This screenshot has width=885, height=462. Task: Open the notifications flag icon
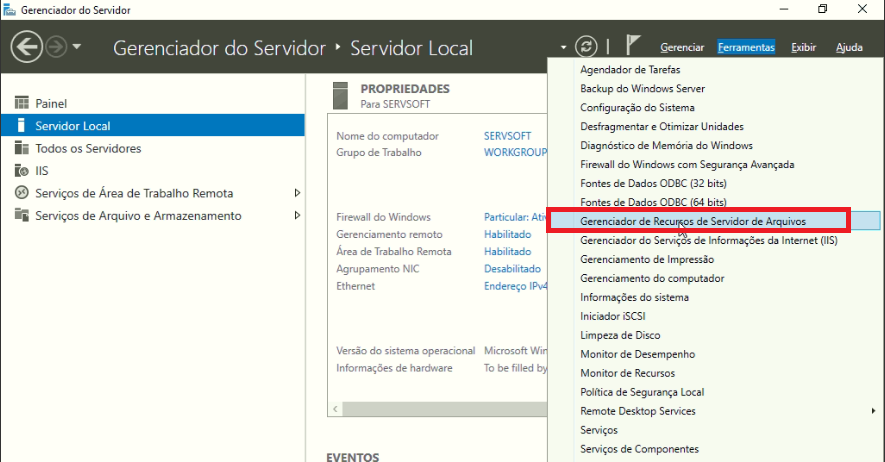point(632,47)
